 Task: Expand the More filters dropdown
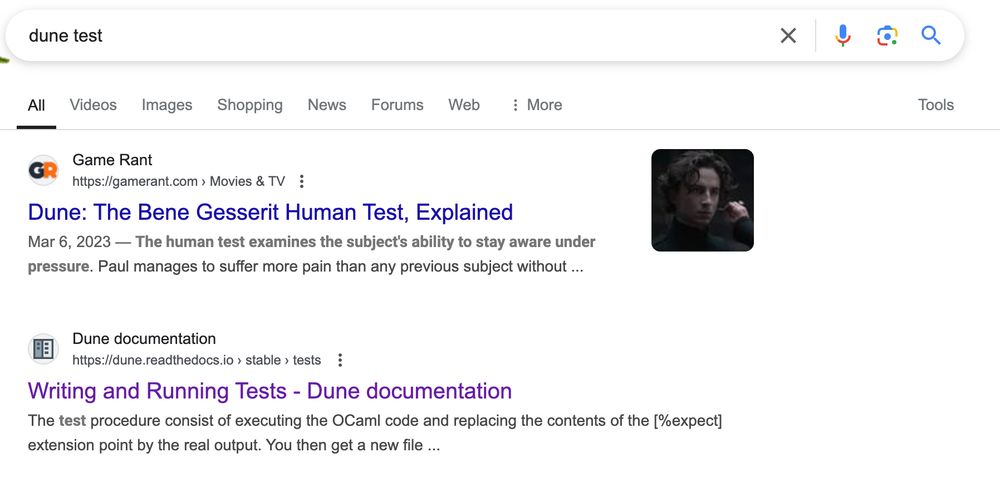(536, 105)
